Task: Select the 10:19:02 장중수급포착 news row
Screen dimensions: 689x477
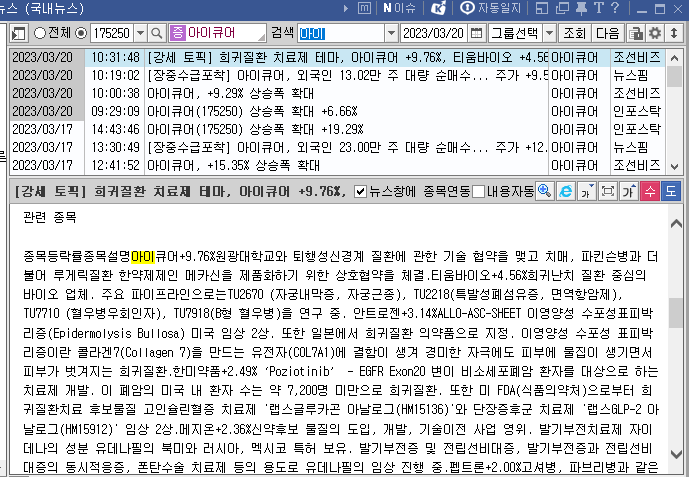Action: tap(338, 76)
